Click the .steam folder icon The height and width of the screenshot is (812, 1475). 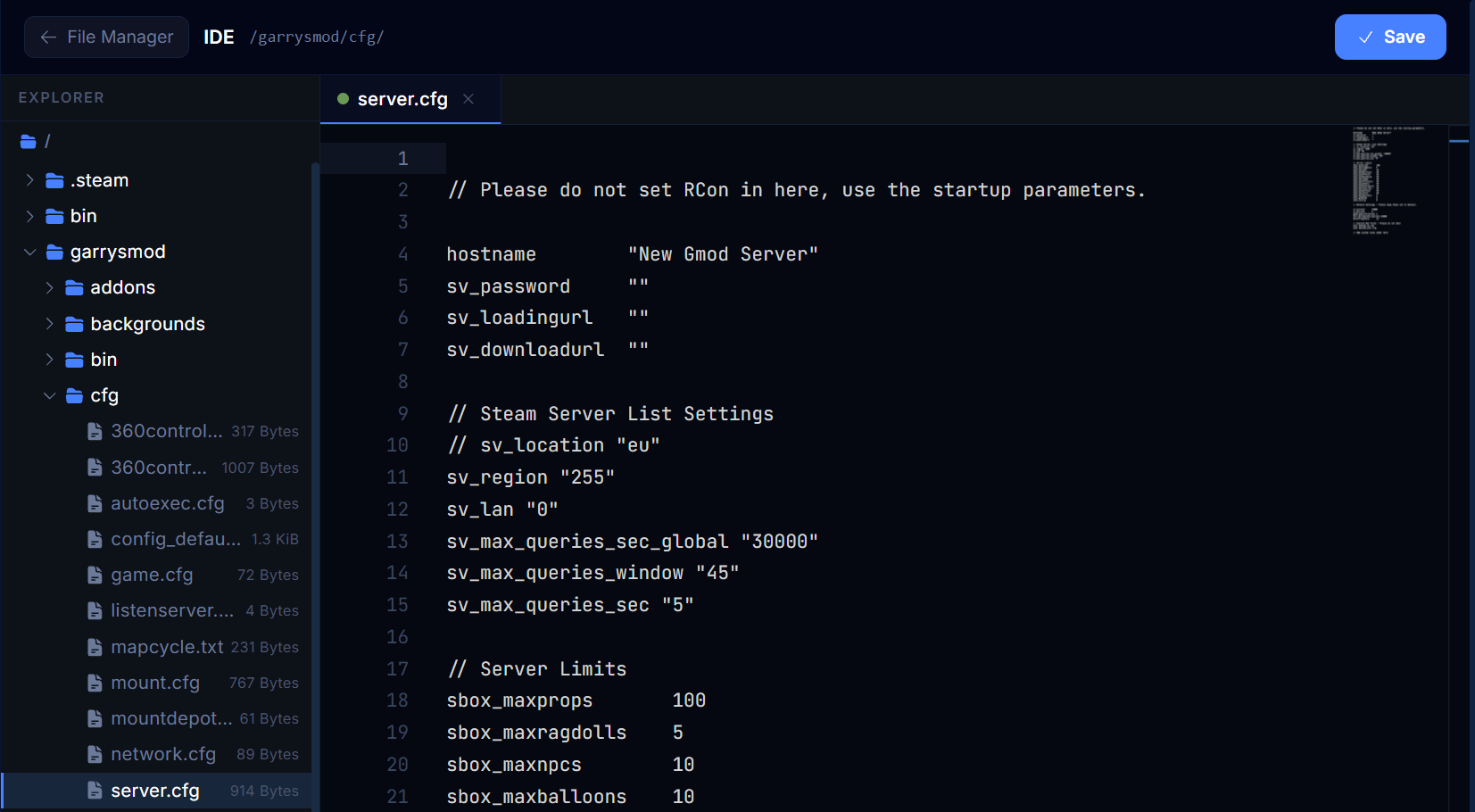(54, 180)
